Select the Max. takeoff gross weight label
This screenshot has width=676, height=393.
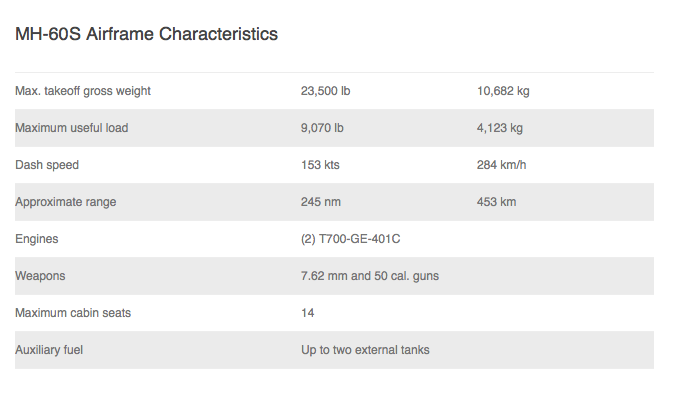tap(83, 91)
